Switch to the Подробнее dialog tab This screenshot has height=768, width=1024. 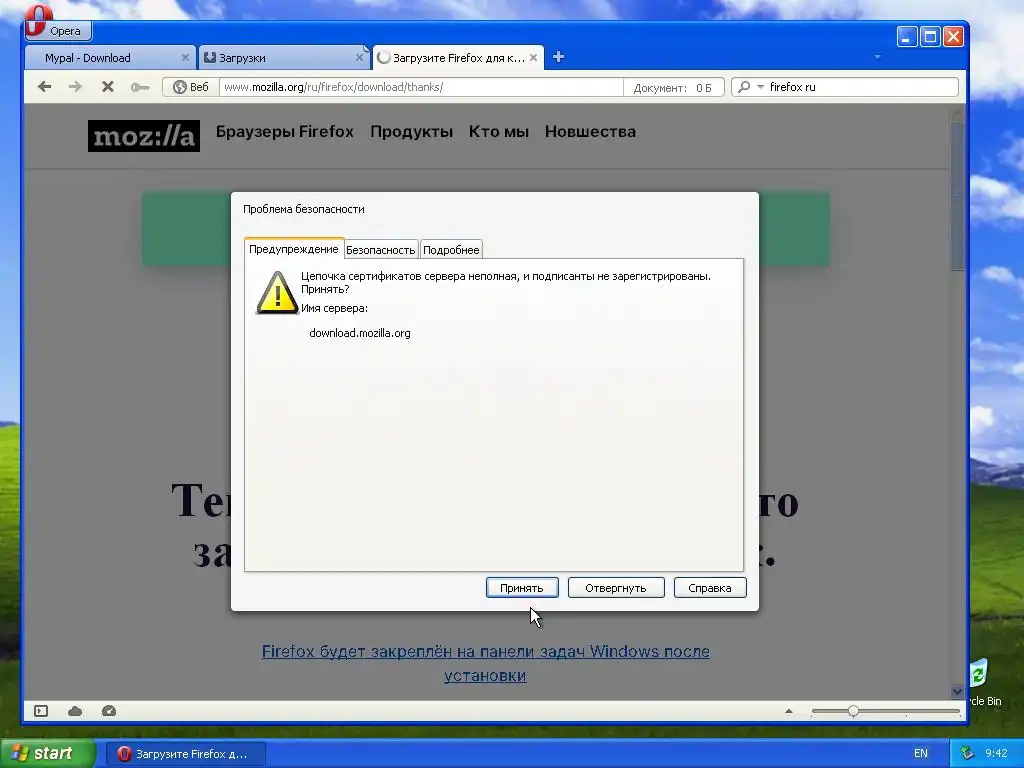(451, 249)
